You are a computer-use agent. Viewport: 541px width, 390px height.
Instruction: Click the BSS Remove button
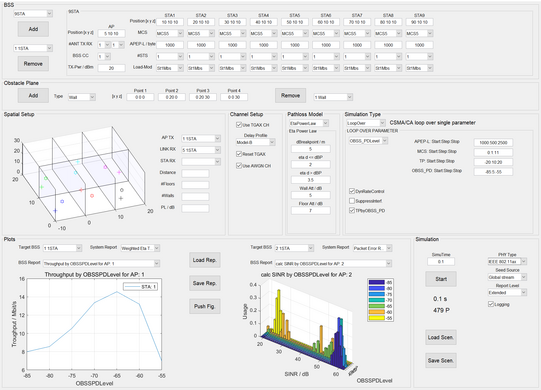pyautogui.click(x=33, y=64)
